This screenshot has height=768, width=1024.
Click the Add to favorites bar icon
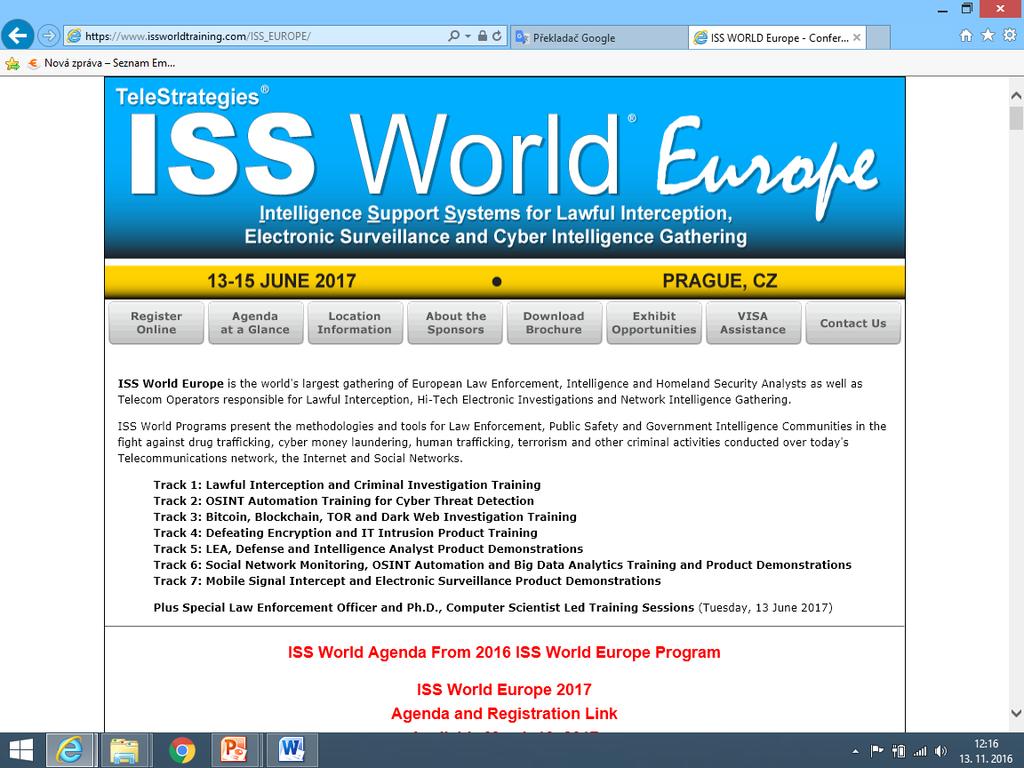click(12, 63)
